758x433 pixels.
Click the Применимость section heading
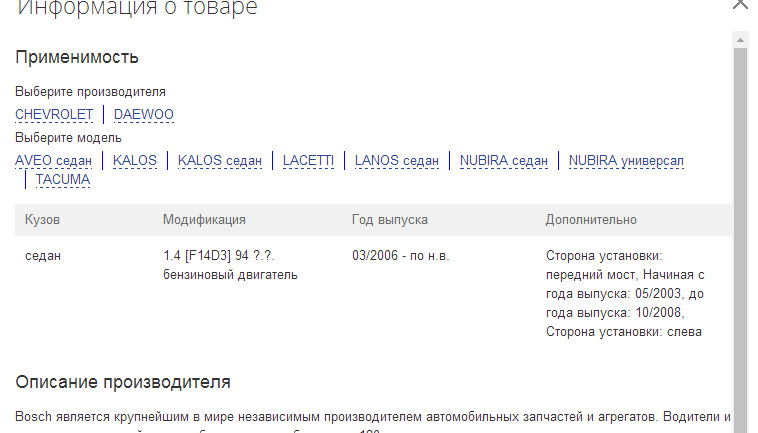[x=77, y=57]
